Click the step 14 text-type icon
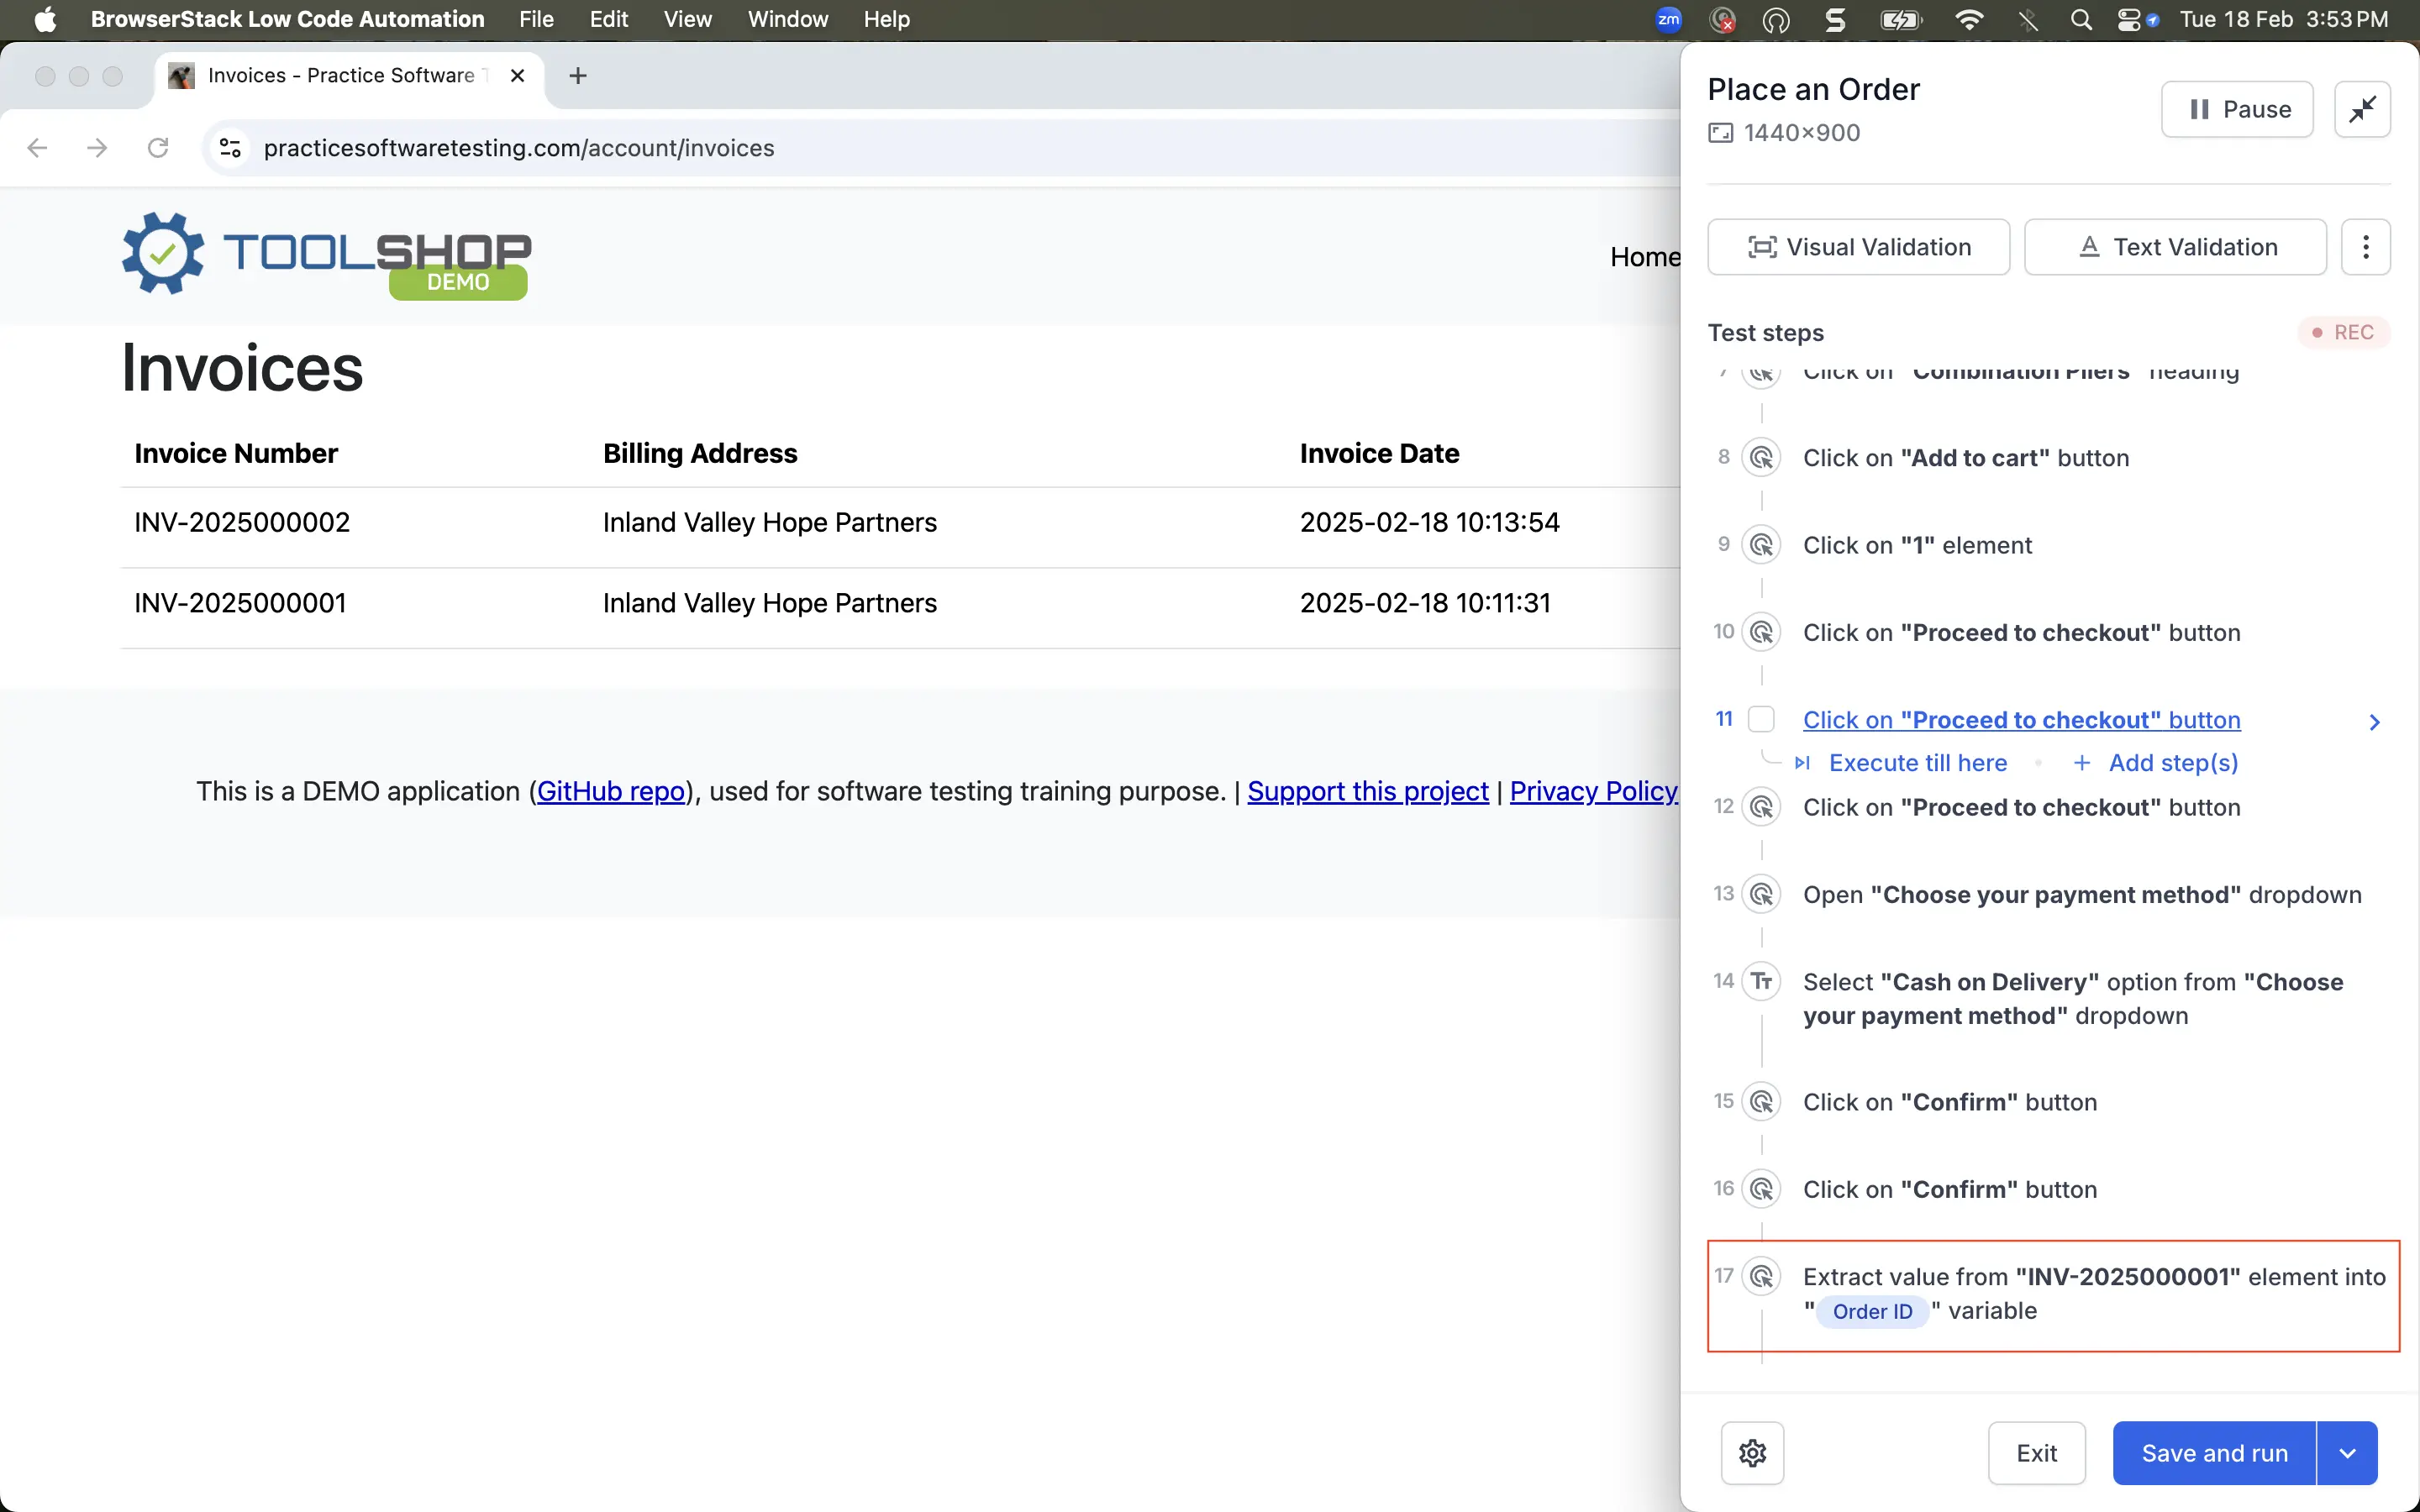Image resolution: width=2420 pixels, height=1512 pixels. 1761,981
